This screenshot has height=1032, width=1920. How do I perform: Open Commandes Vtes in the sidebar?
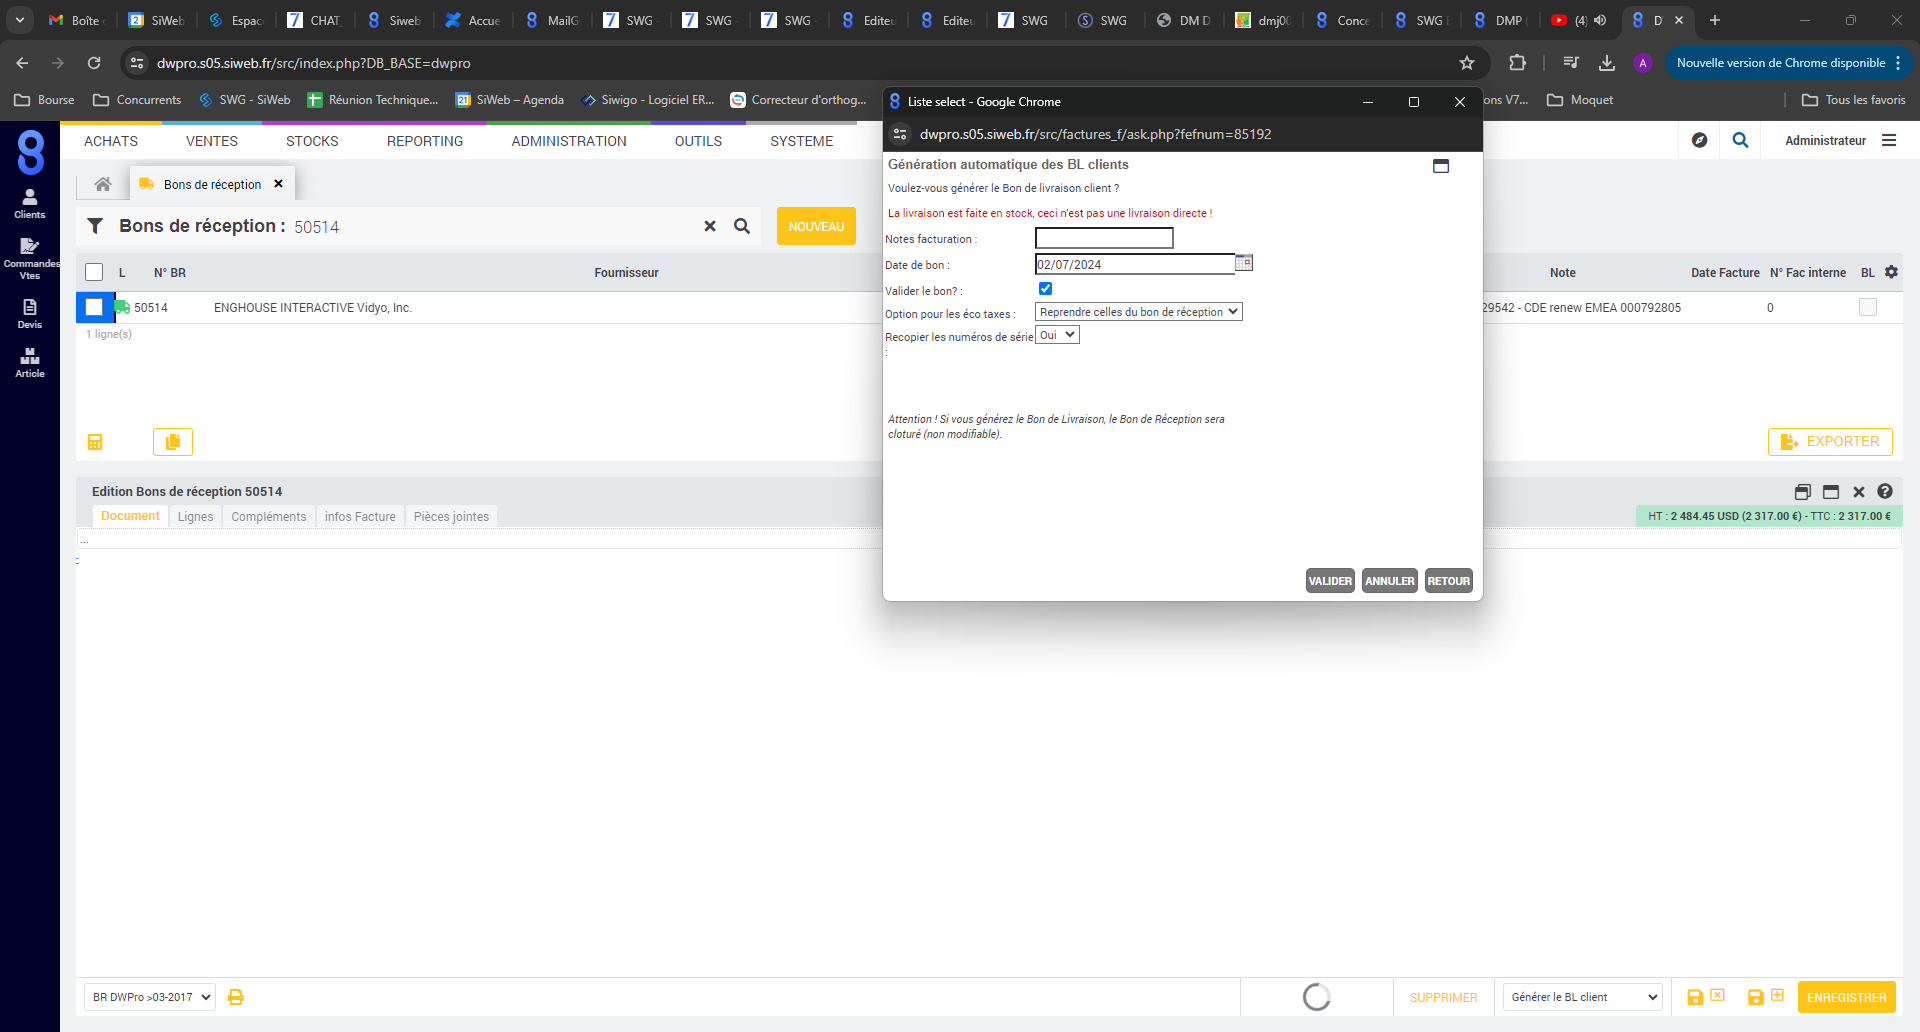(30, 256)
